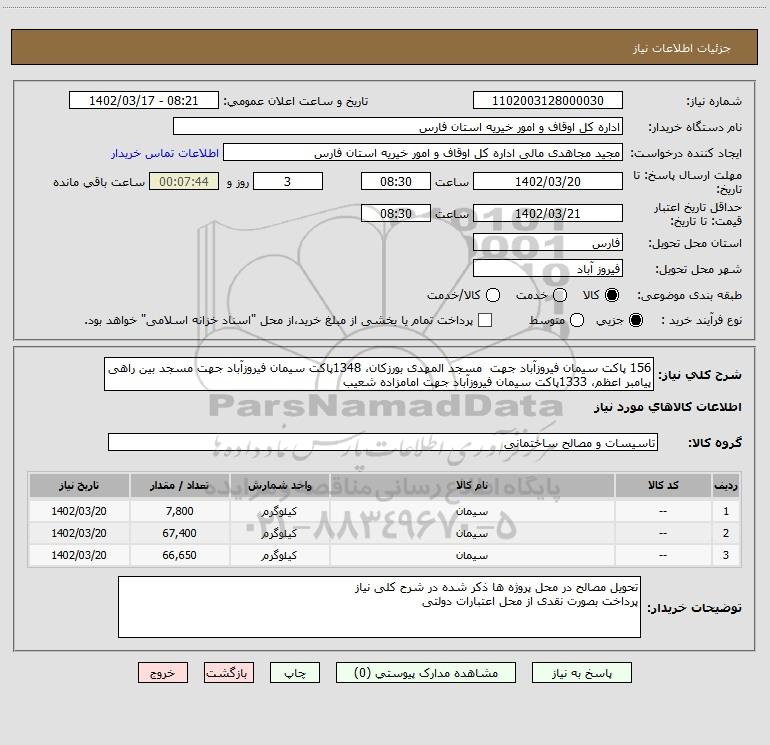Click the remaining time 00:07:44 field
This screenshot has width=770, height=745.
coord(184,181)
